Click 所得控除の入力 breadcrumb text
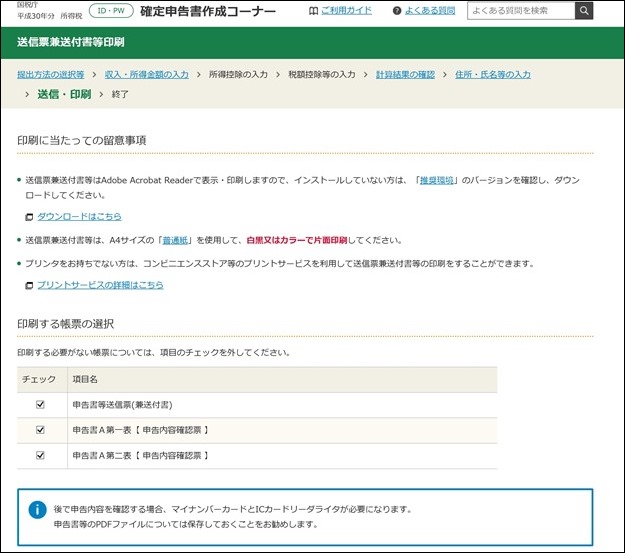This screenshot has height=553, width=625. 238,75
